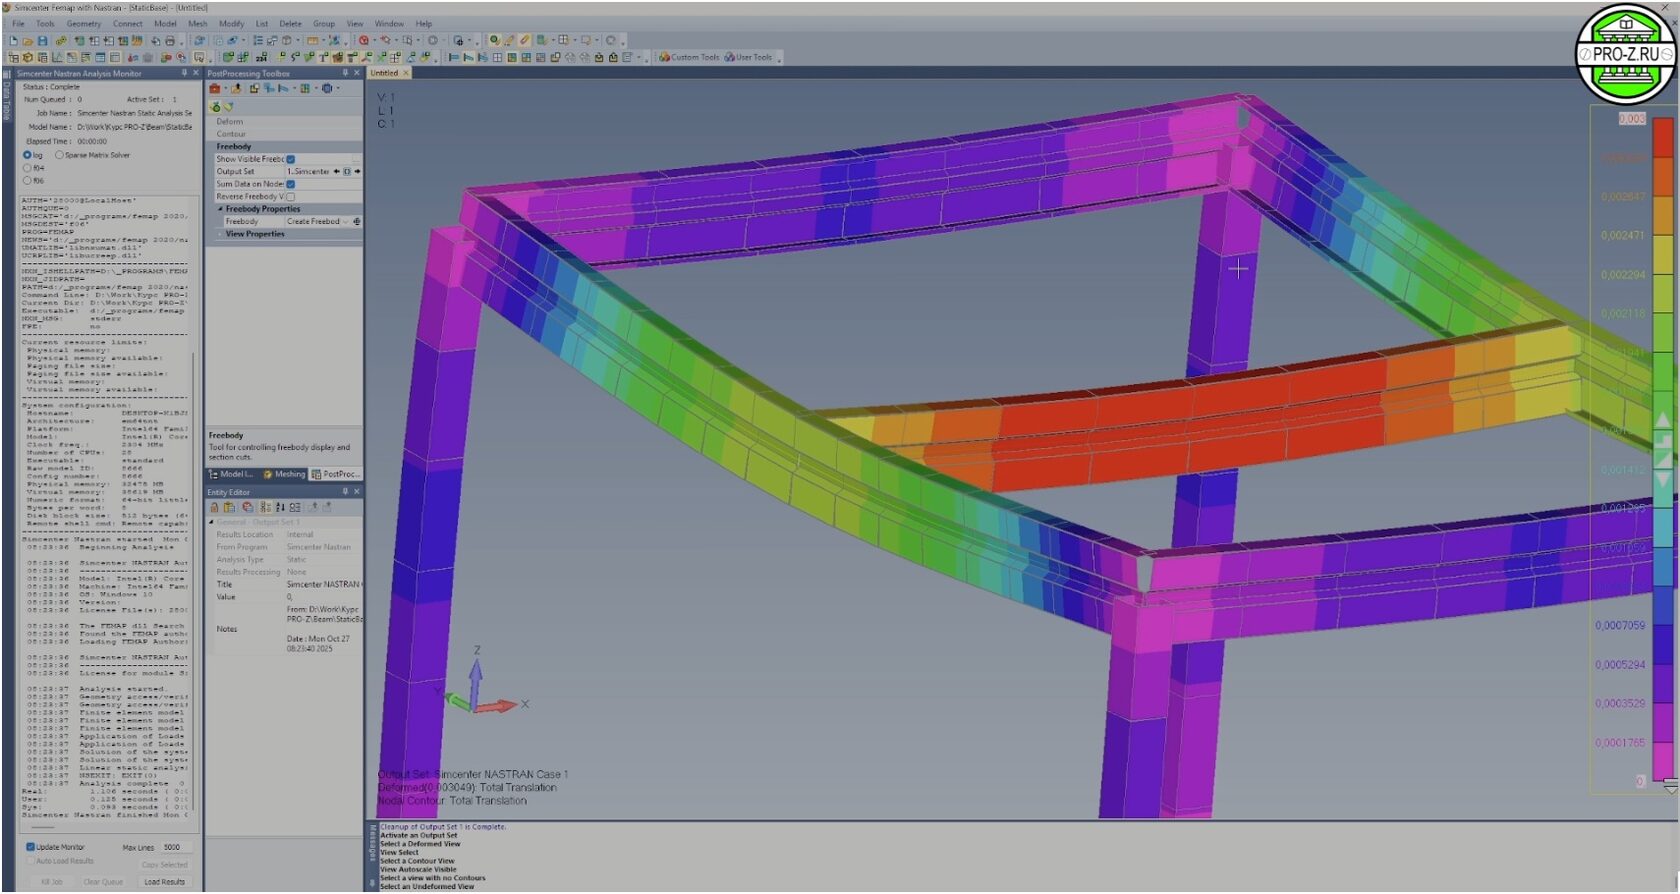Pin the PostProcessing Toolbox panel
This screenshot has width=1680, height=894.
(345, 73)
